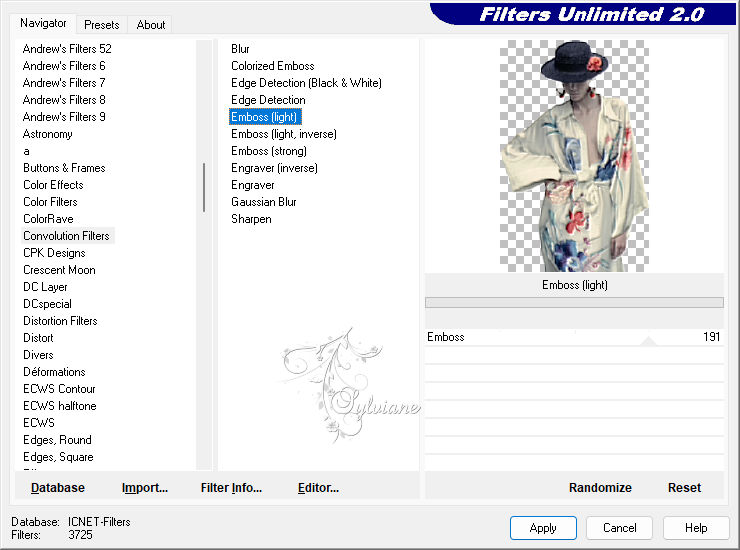Click the Import... button
Screen dimensions: 740x550
[x=145, y=488]
